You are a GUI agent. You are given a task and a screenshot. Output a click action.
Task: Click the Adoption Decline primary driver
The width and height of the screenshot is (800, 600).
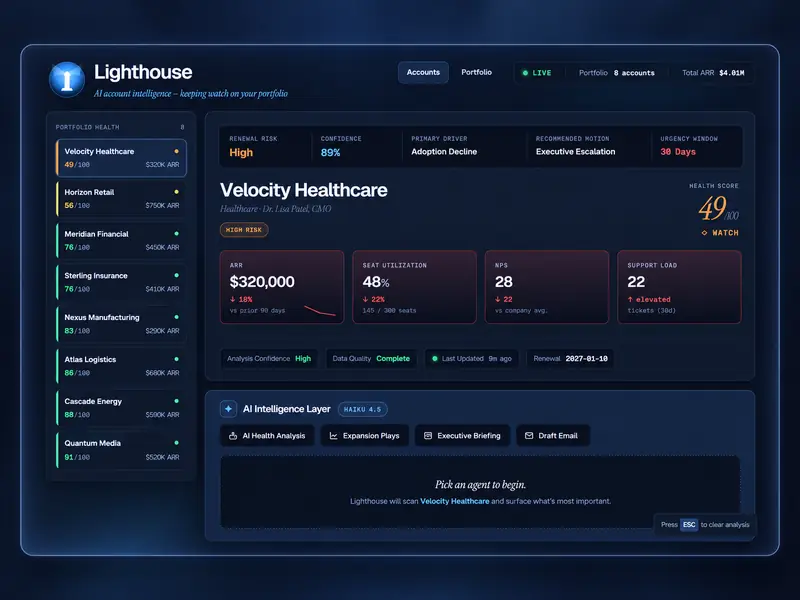(x=444, y=152)
